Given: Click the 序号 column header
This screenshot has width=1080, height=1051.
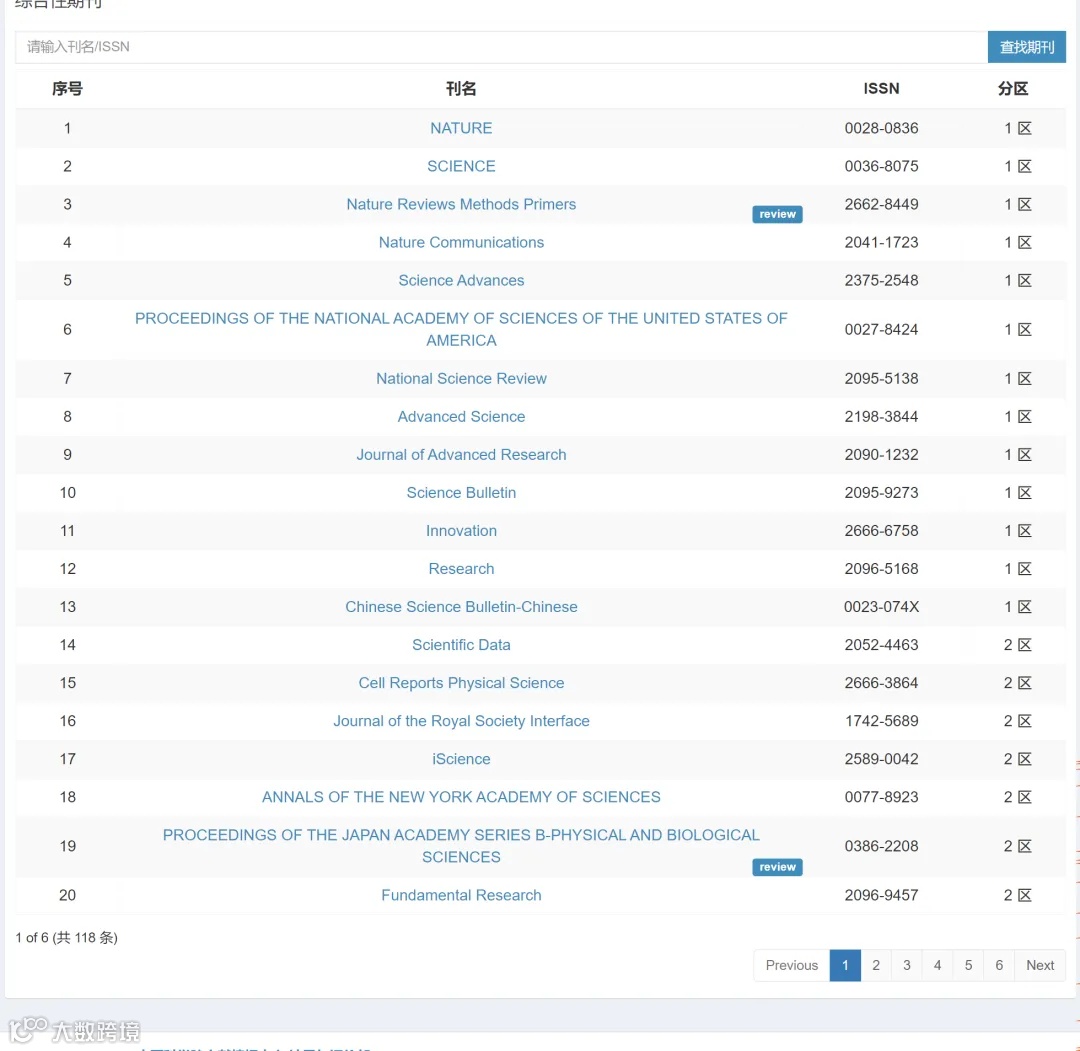Looking at the screenshot, I should [x=67, y=88].
